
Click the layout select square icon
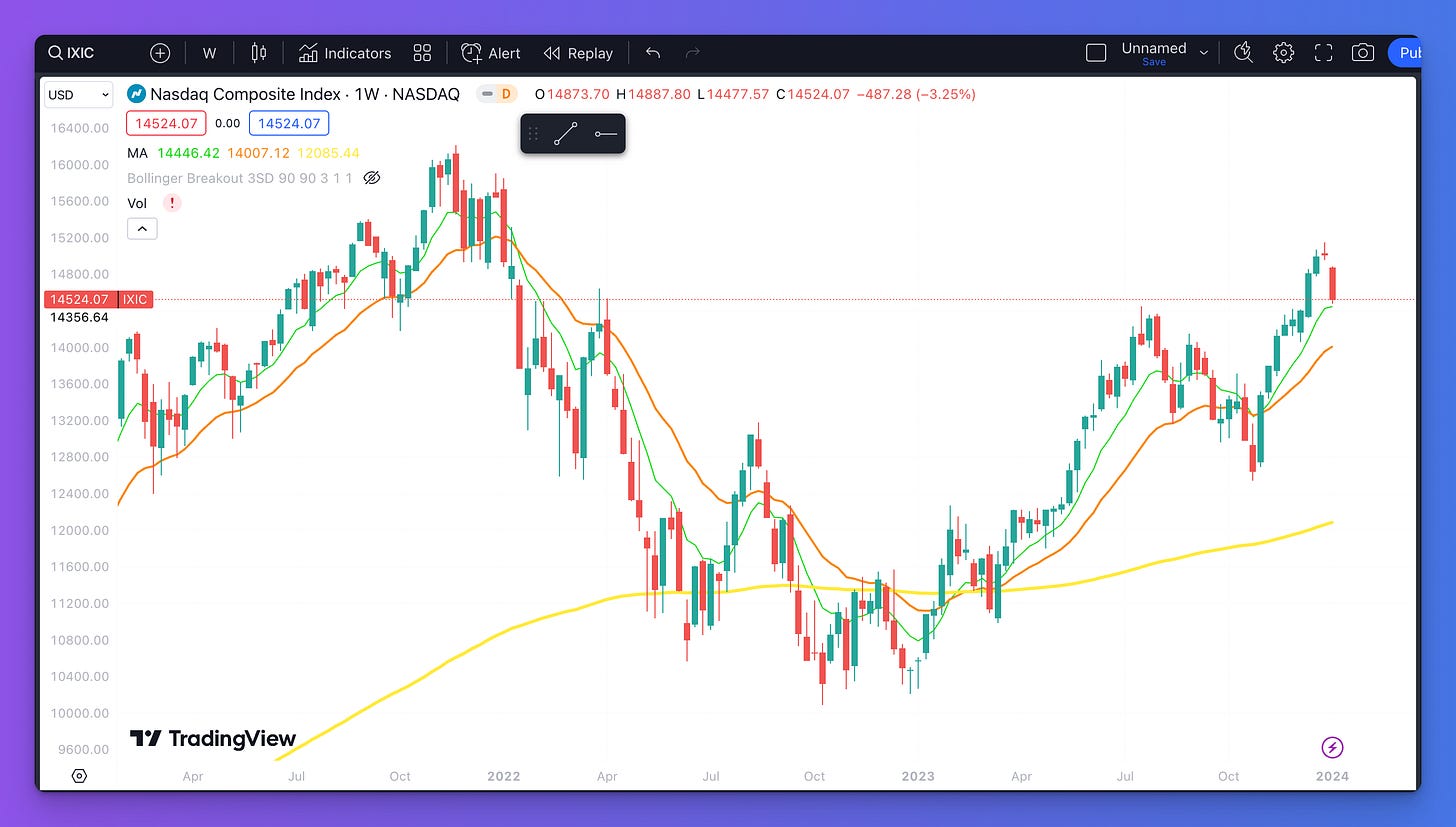pyautogui.click(x=1096, y=53)
